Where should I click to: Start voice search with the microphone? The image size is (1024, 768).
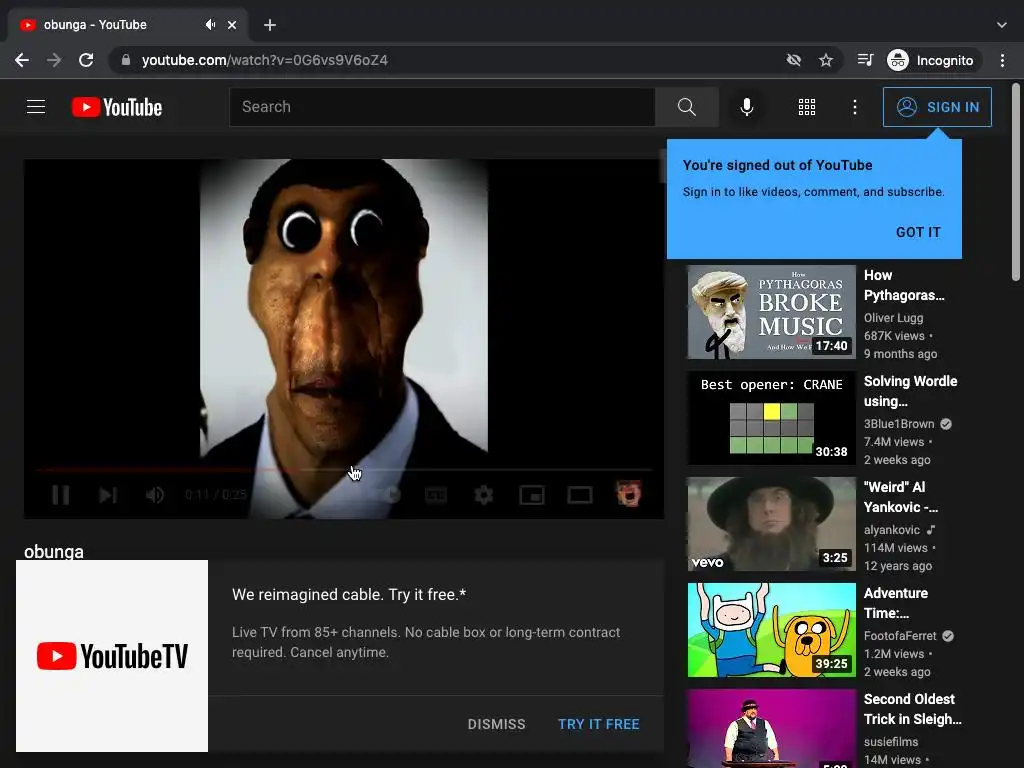pos(746,107)
